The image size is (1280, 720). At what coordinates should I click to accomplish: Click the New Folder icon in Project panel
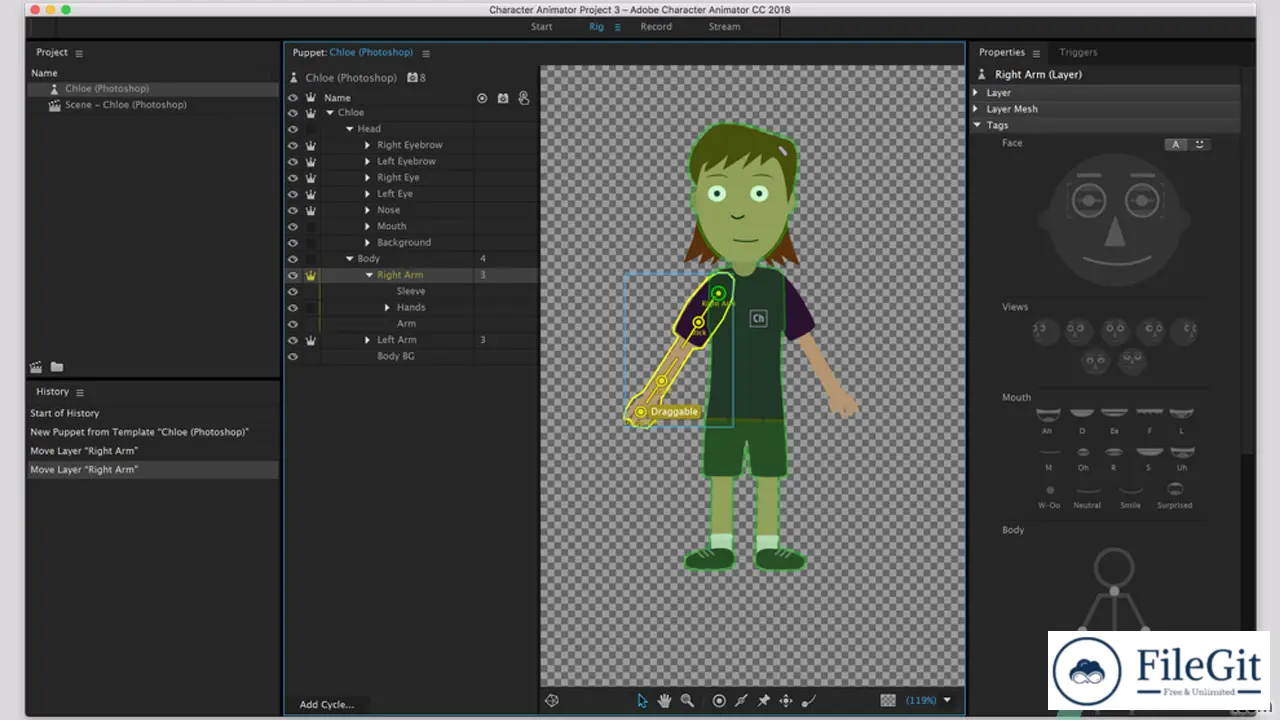57,367
